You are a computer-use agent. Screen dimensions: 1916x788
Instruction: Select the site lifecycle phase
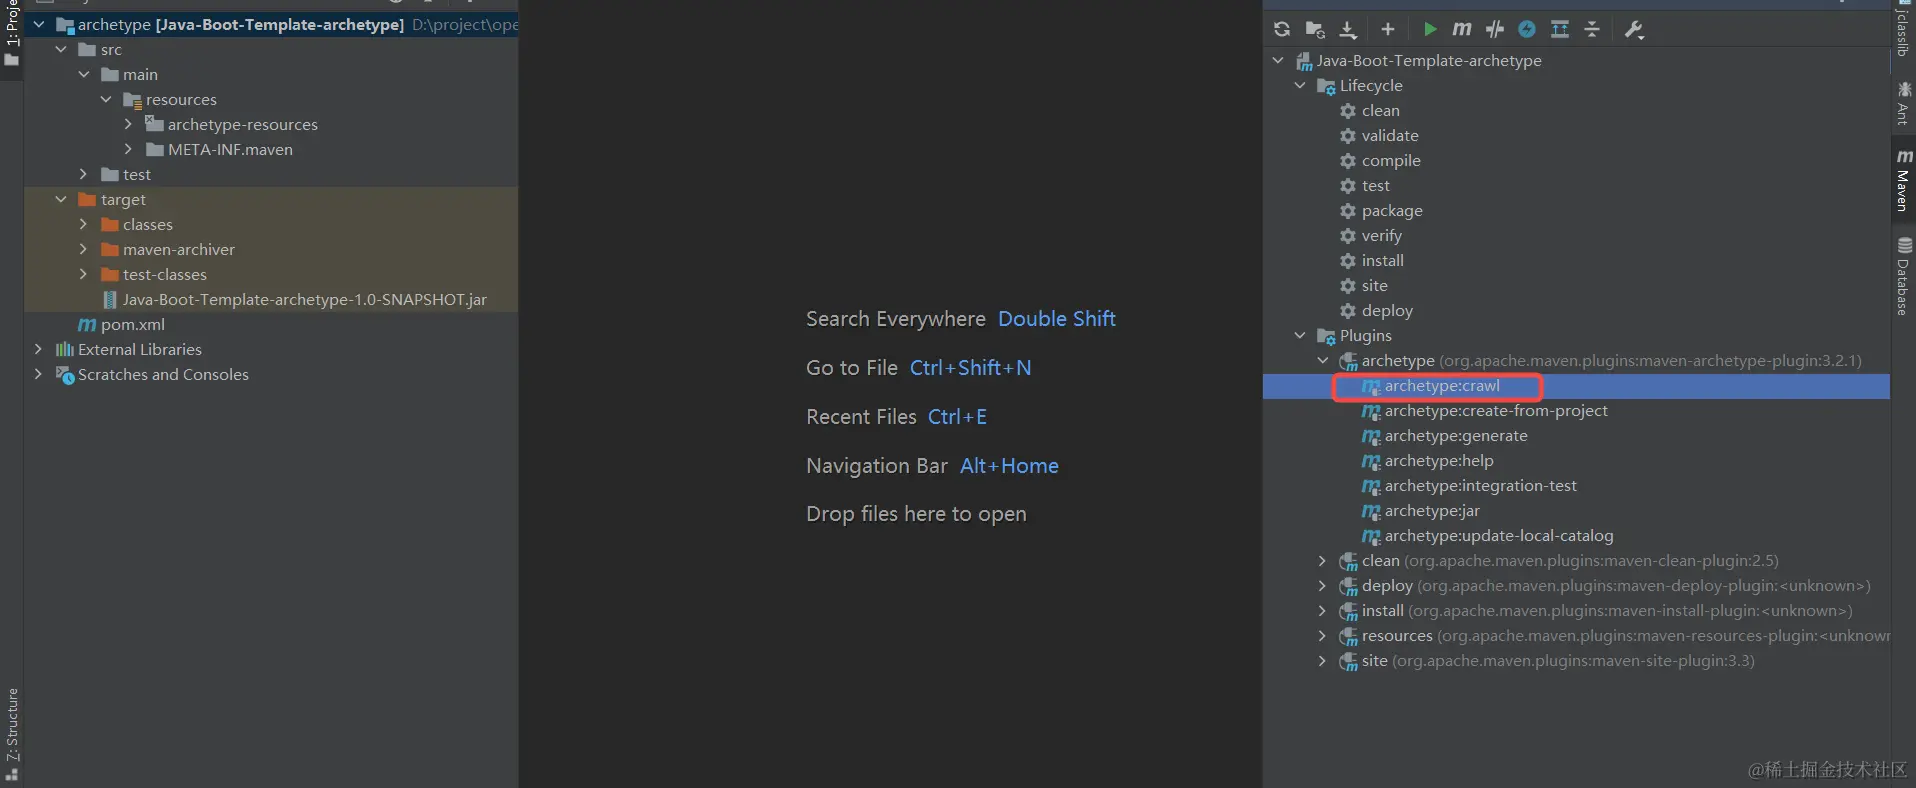pos(1375,286)
